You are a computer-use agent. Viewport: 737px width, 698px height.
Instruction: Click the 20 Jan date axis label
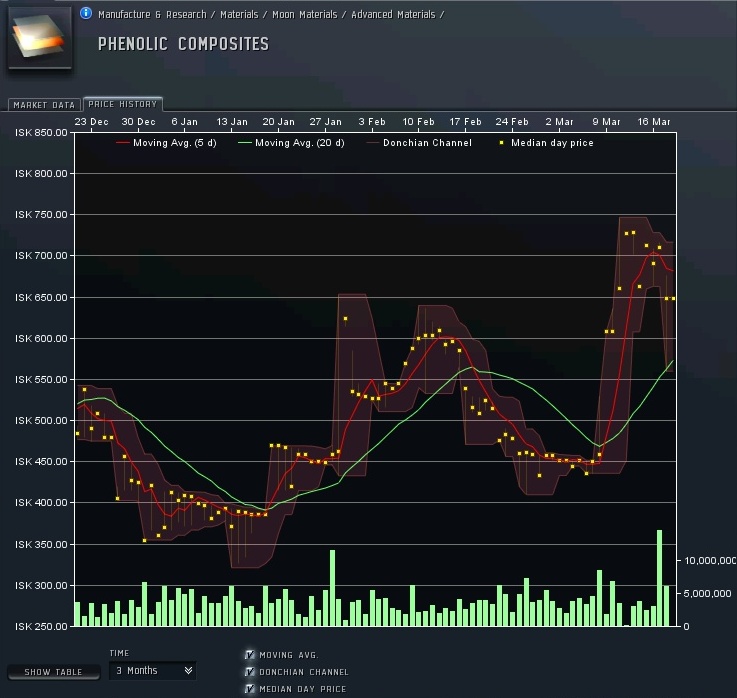pyautogui.click(x=278, y=122)
